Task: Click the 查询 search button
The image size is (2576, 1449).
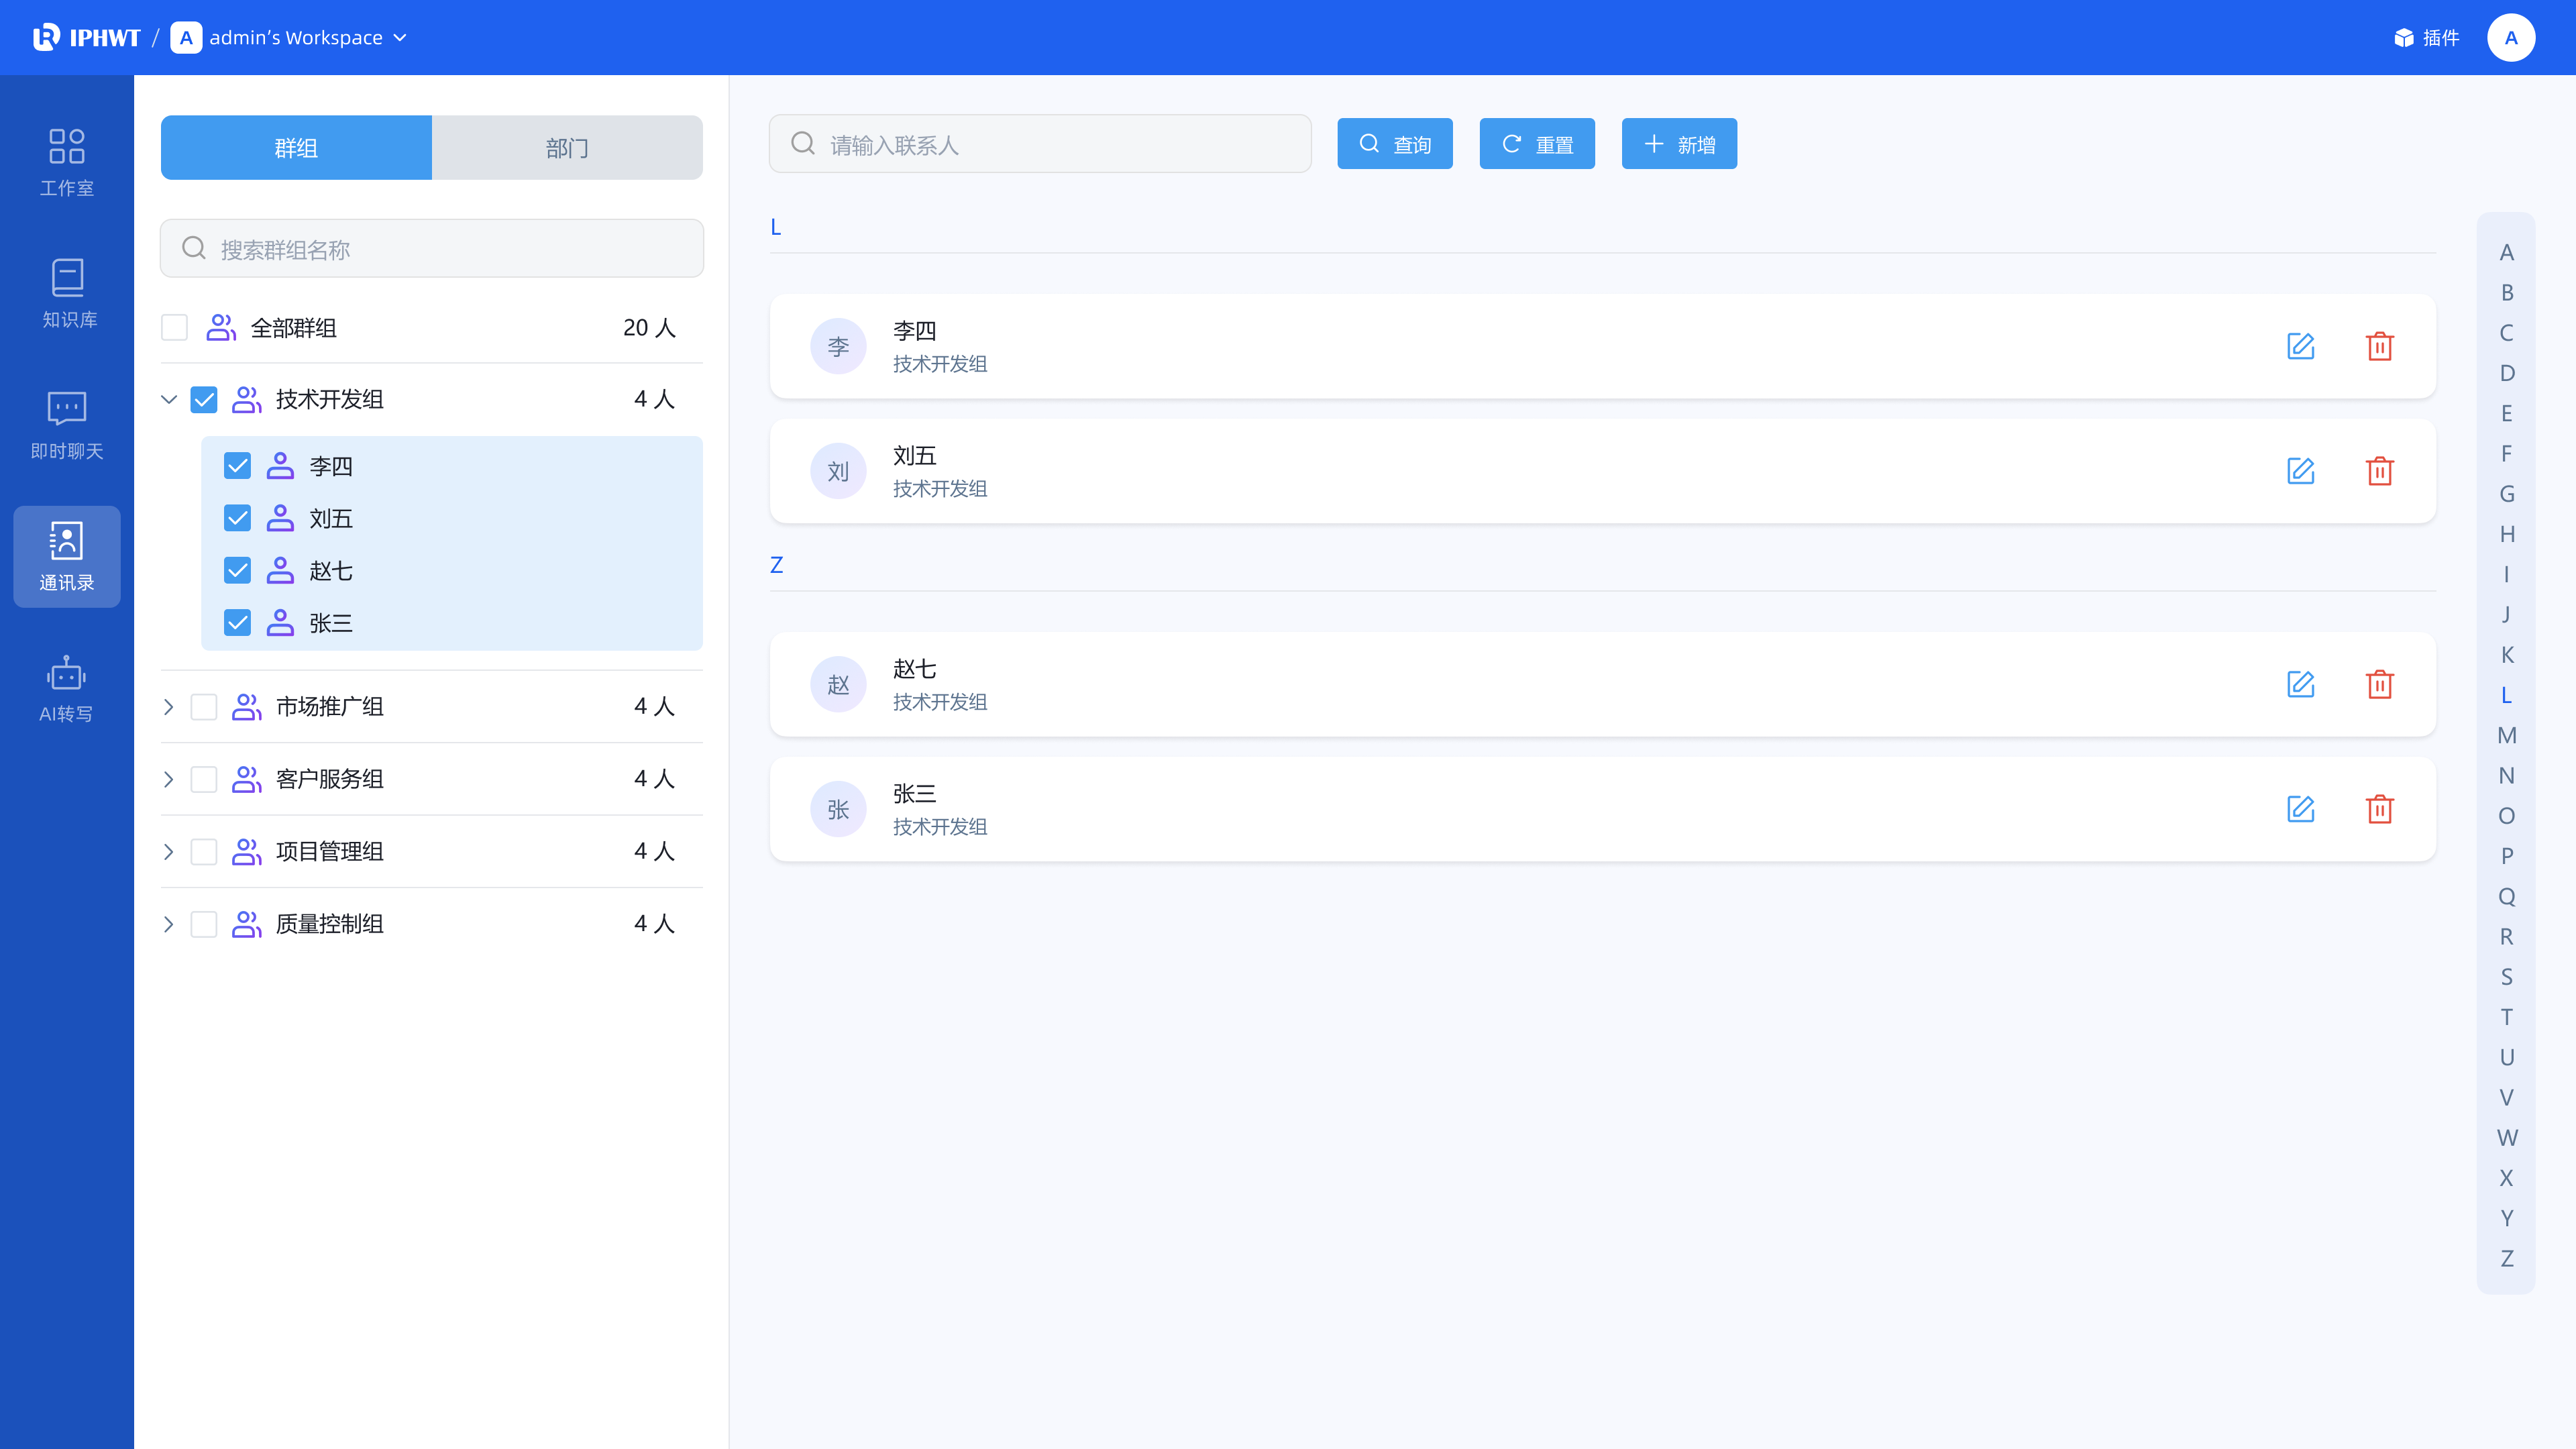Action: point(1395,144)
